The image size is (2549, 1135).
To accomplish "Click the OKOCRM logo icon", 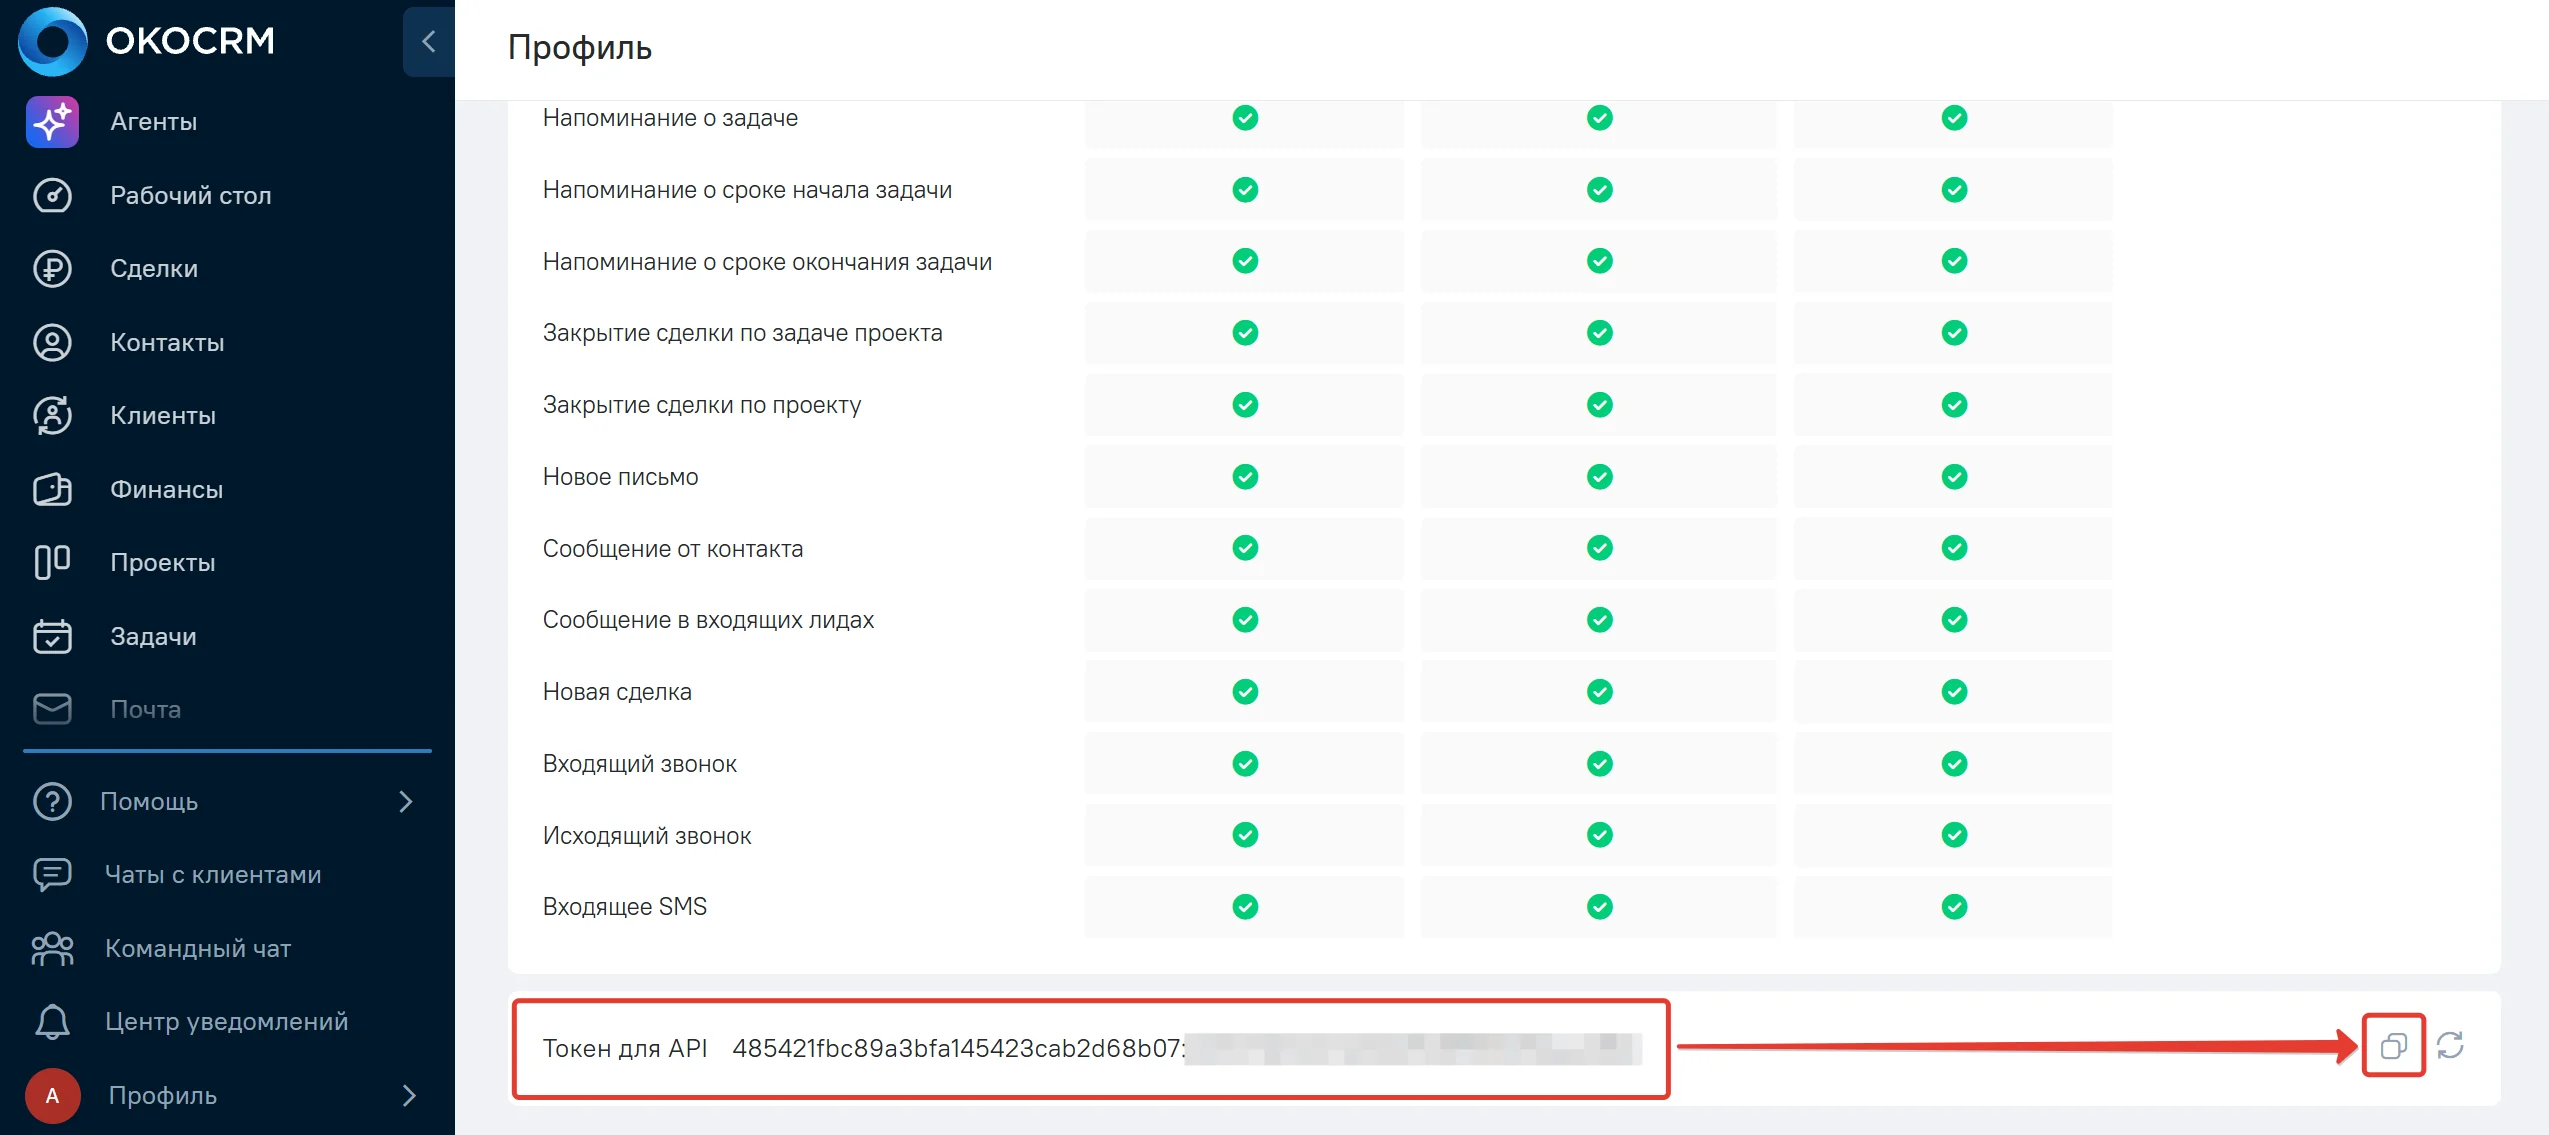I will (x=53, y=41).
